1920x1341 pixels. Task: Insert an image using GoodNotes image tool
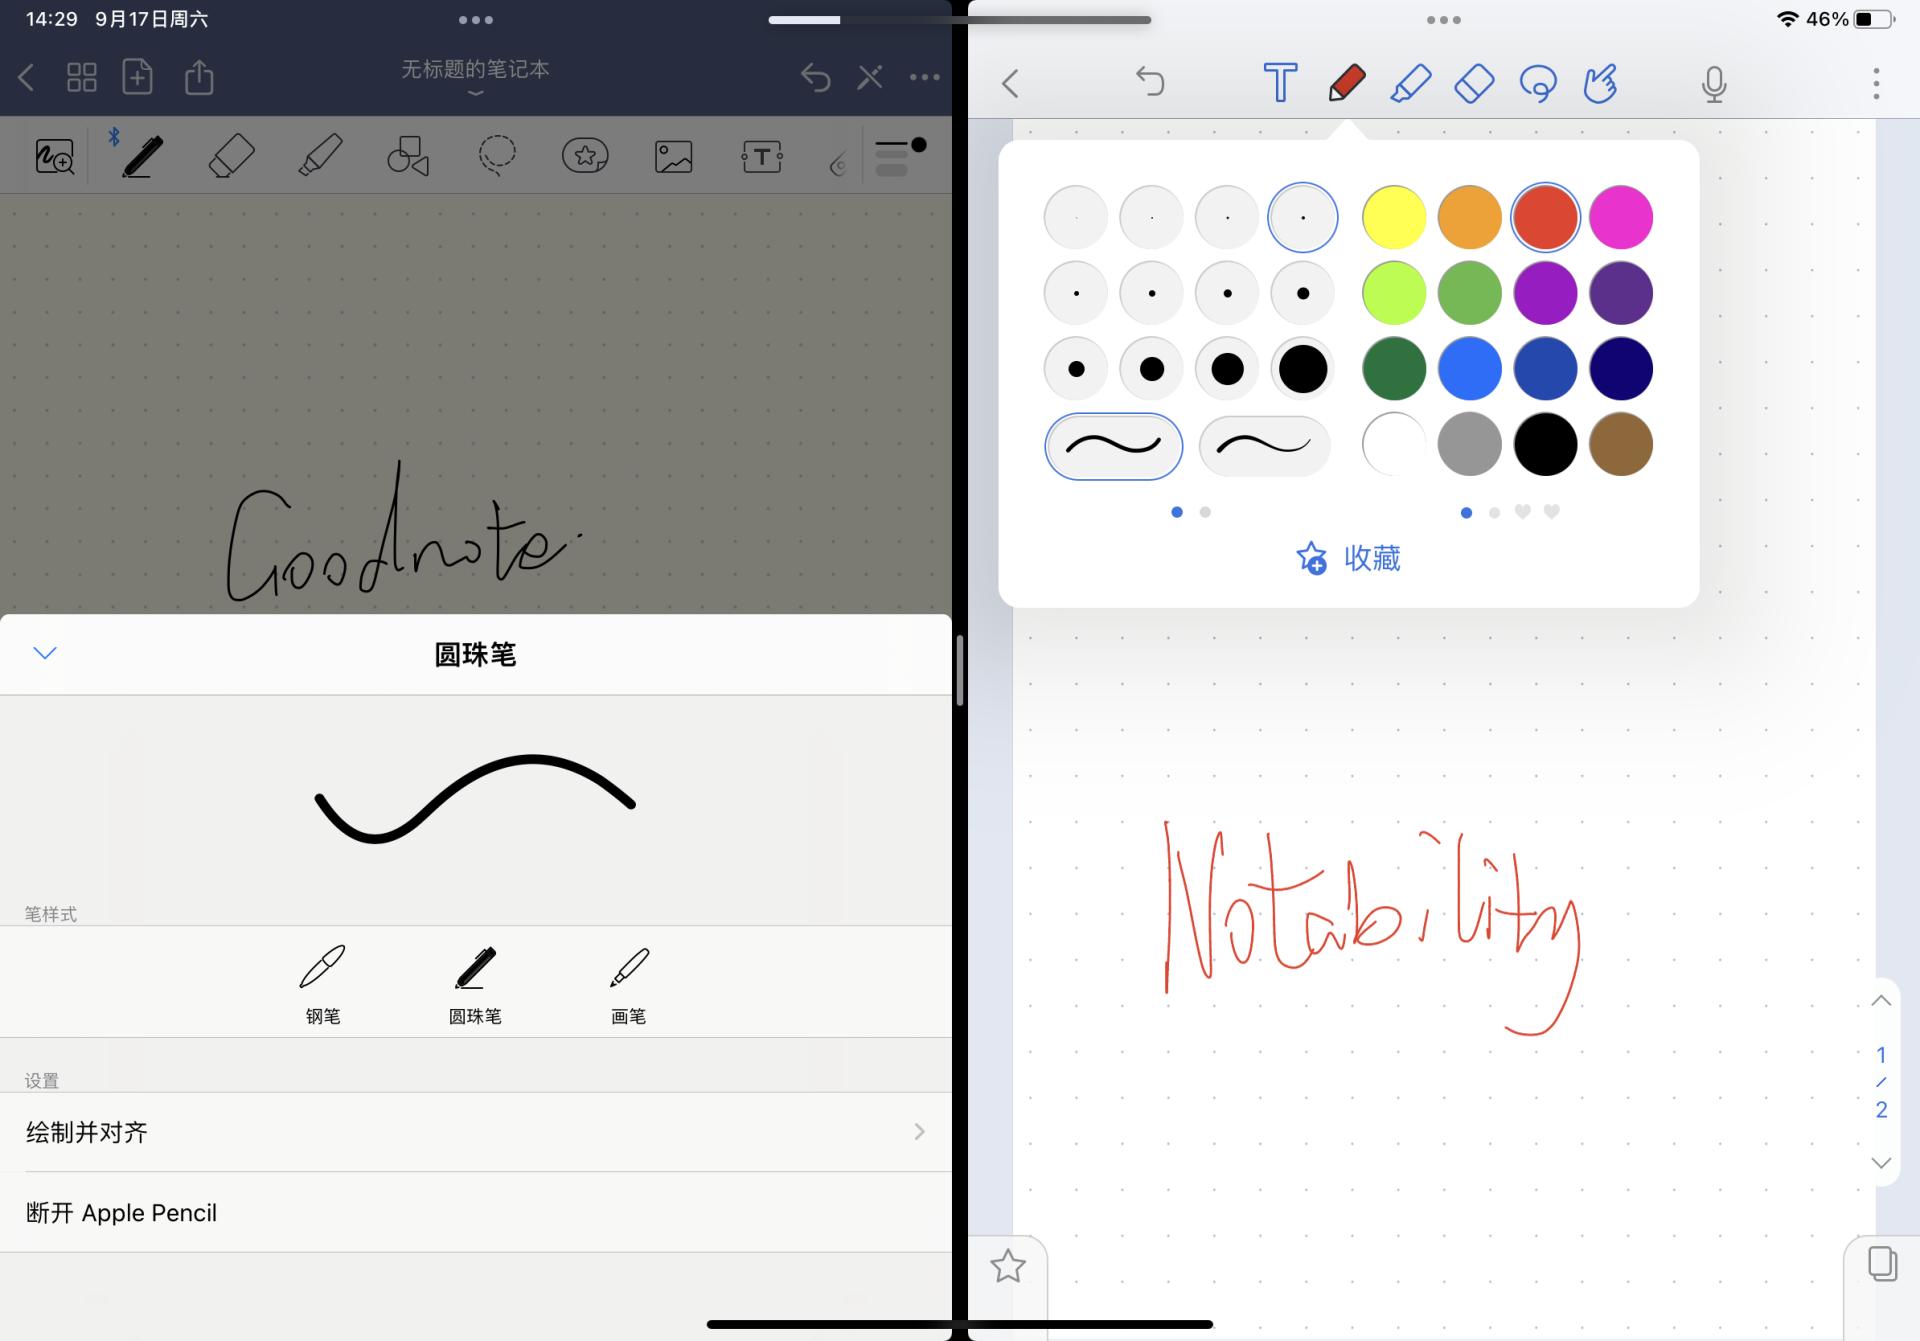[672, 156]
